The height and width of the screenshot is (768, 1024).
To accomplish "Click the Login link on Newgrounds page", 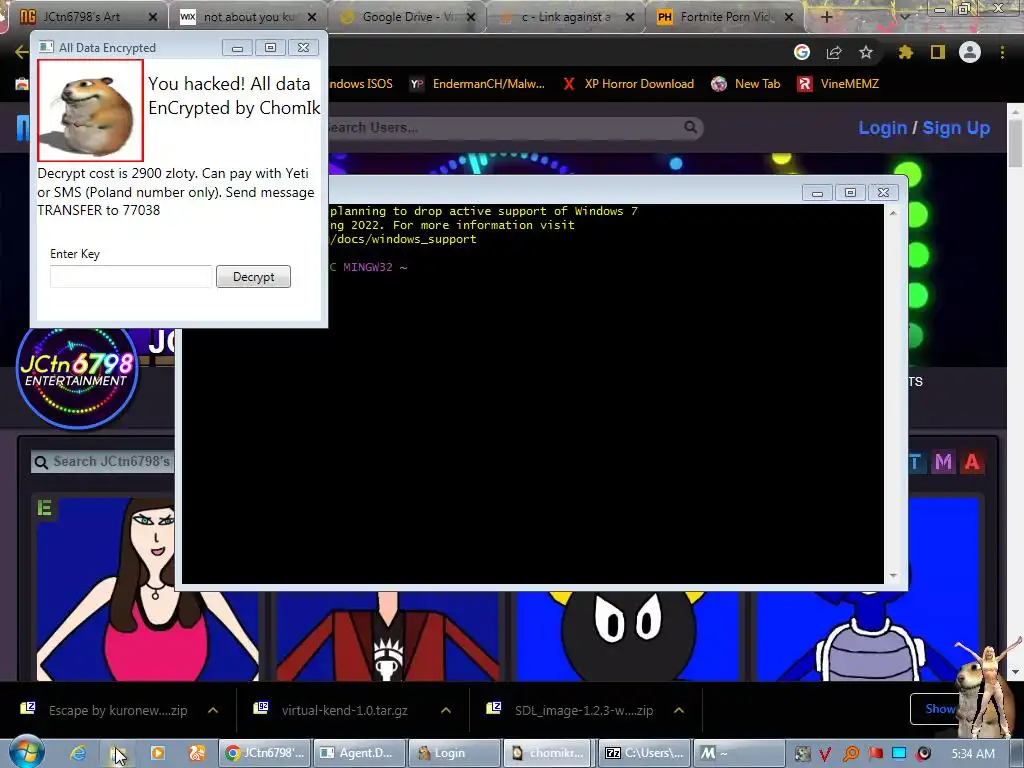I will pyautogui.click(x=882, y=128).
